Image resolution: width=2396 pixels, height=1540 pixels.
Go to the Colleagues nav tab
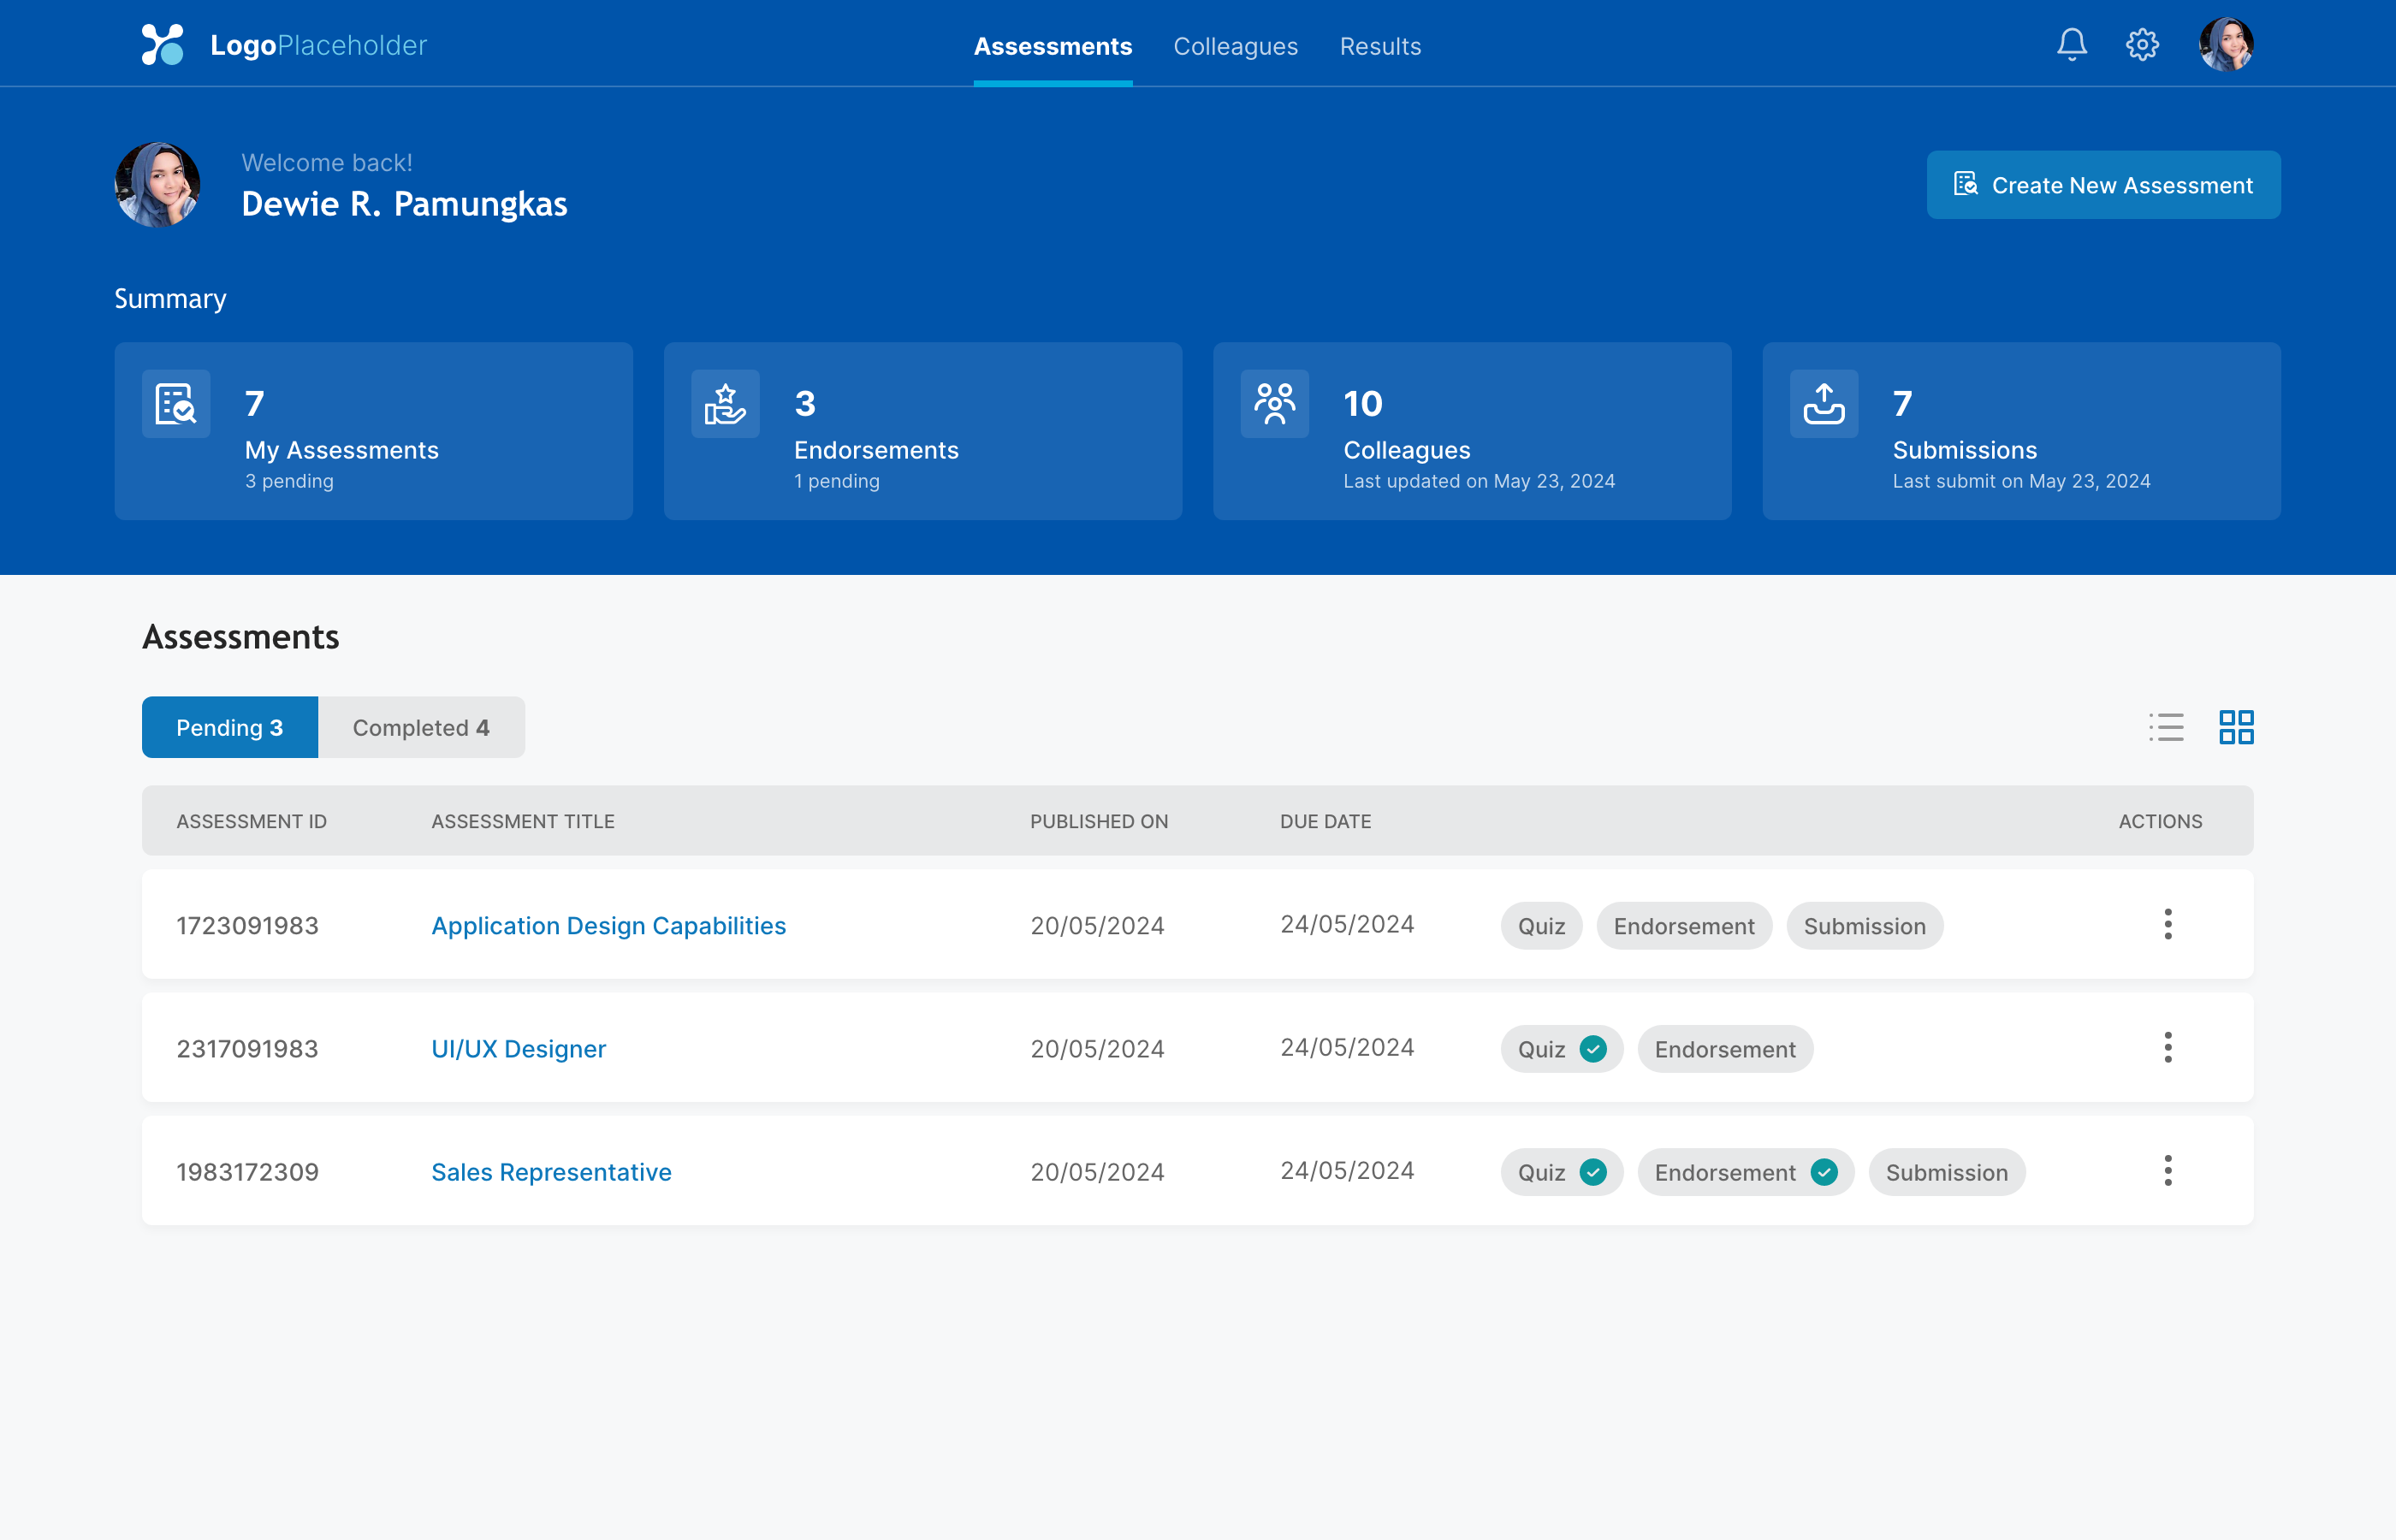tap(1235, 46)
